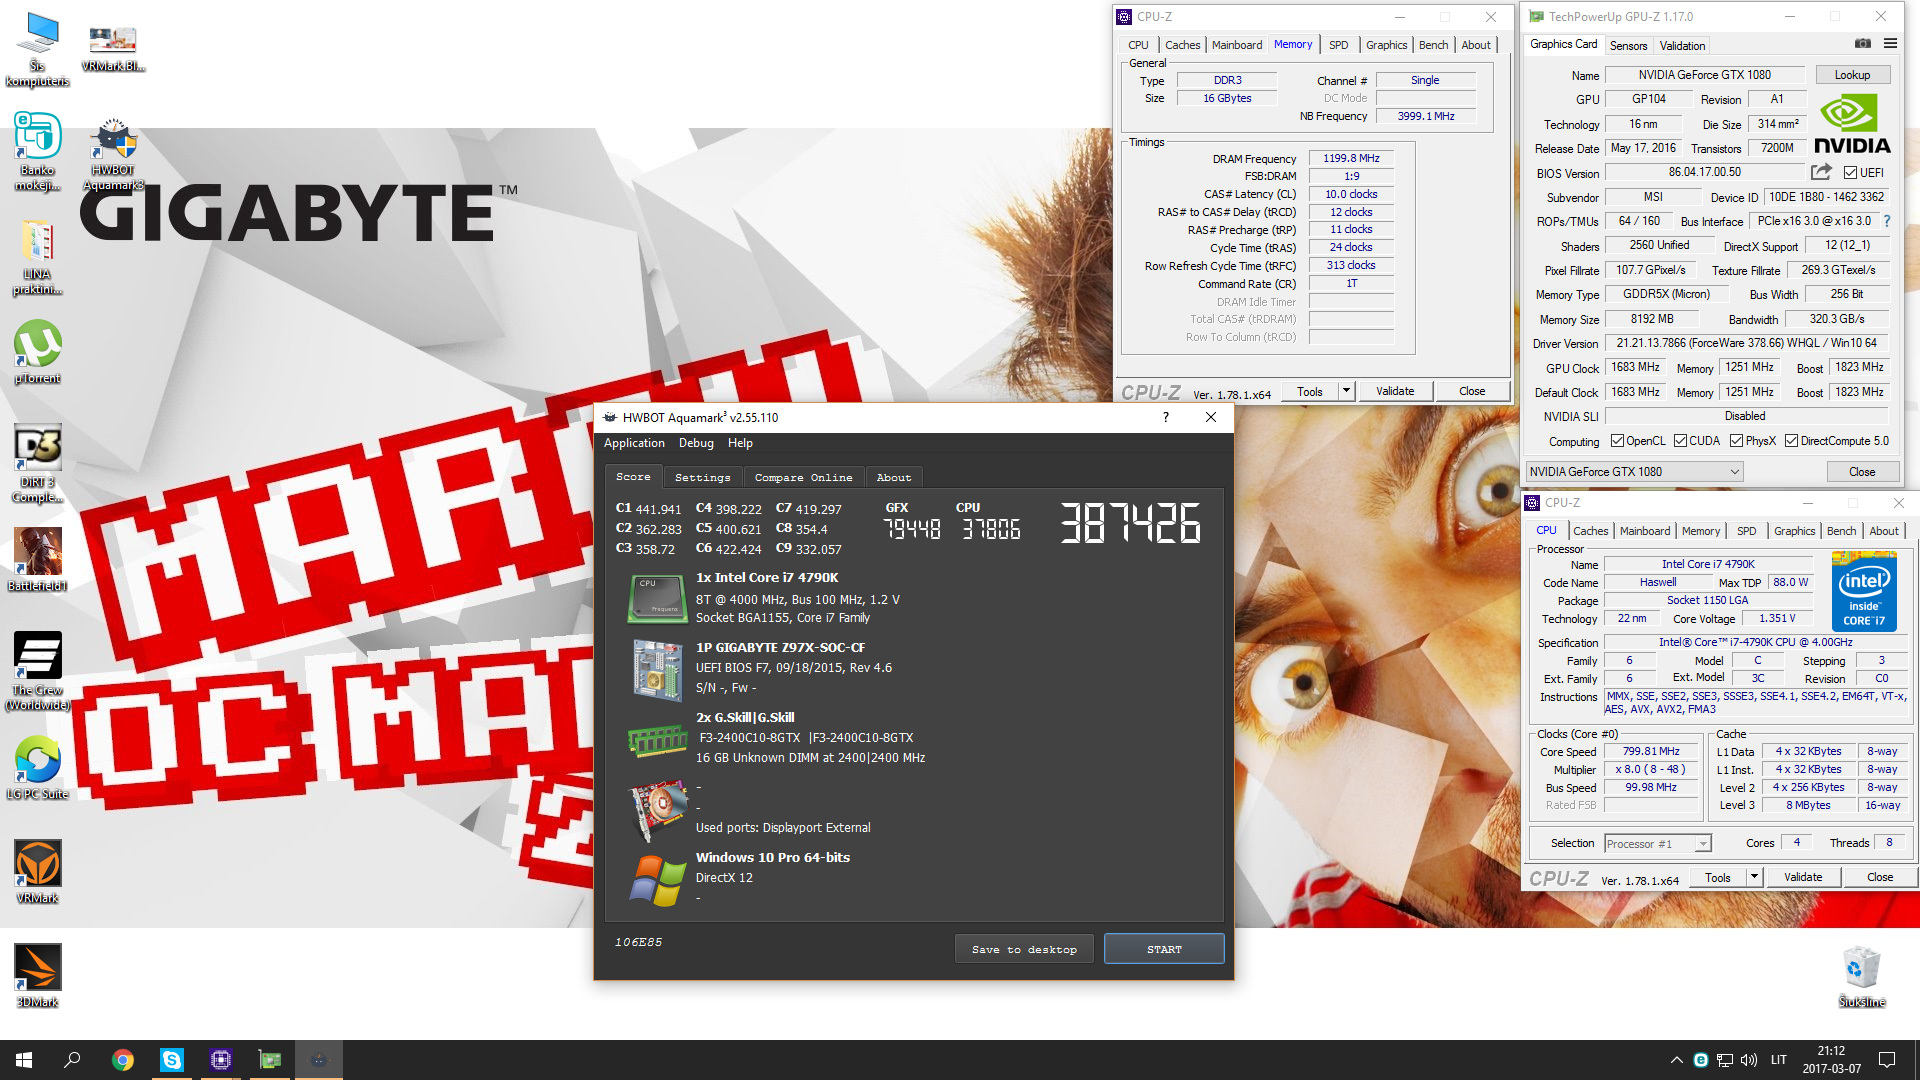This screenshot has height=1080, width=1920.
Task: Switch to Sensors tab in GPU-Z
Action: (x=1628, y=46)
